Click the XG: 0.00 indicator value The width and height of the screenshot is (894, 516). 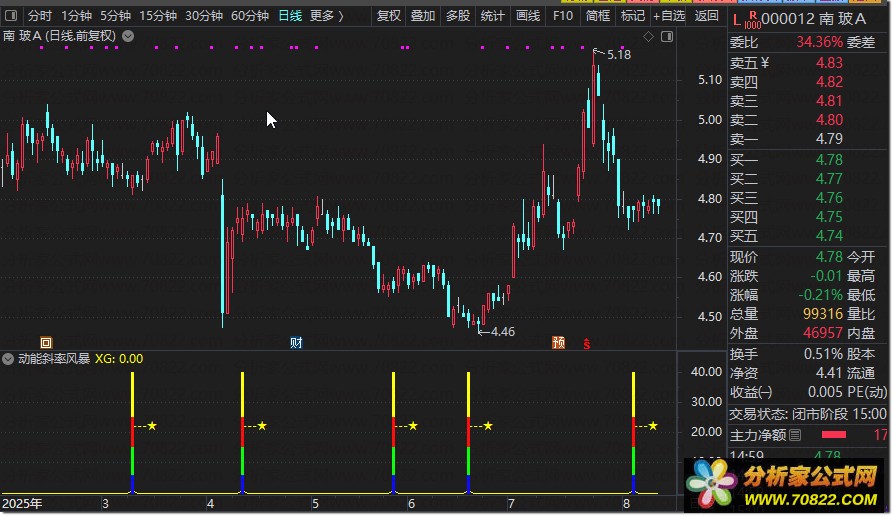coord(119,359)
